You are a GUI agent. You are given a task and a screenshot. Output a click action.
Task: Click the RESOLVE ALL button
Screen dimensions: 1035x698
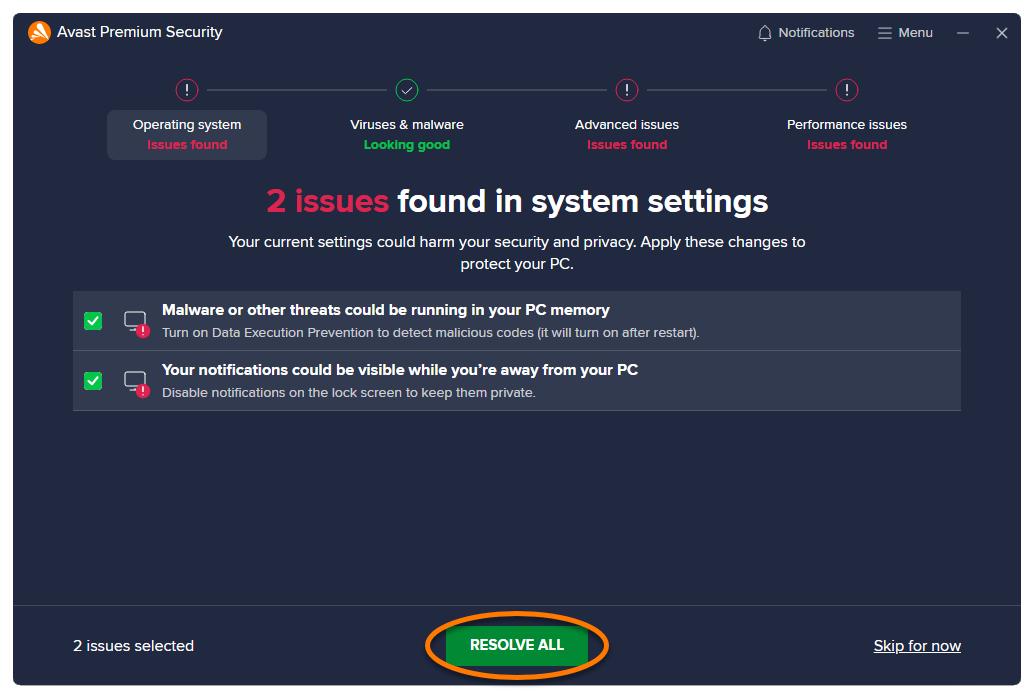click(517, 645)
